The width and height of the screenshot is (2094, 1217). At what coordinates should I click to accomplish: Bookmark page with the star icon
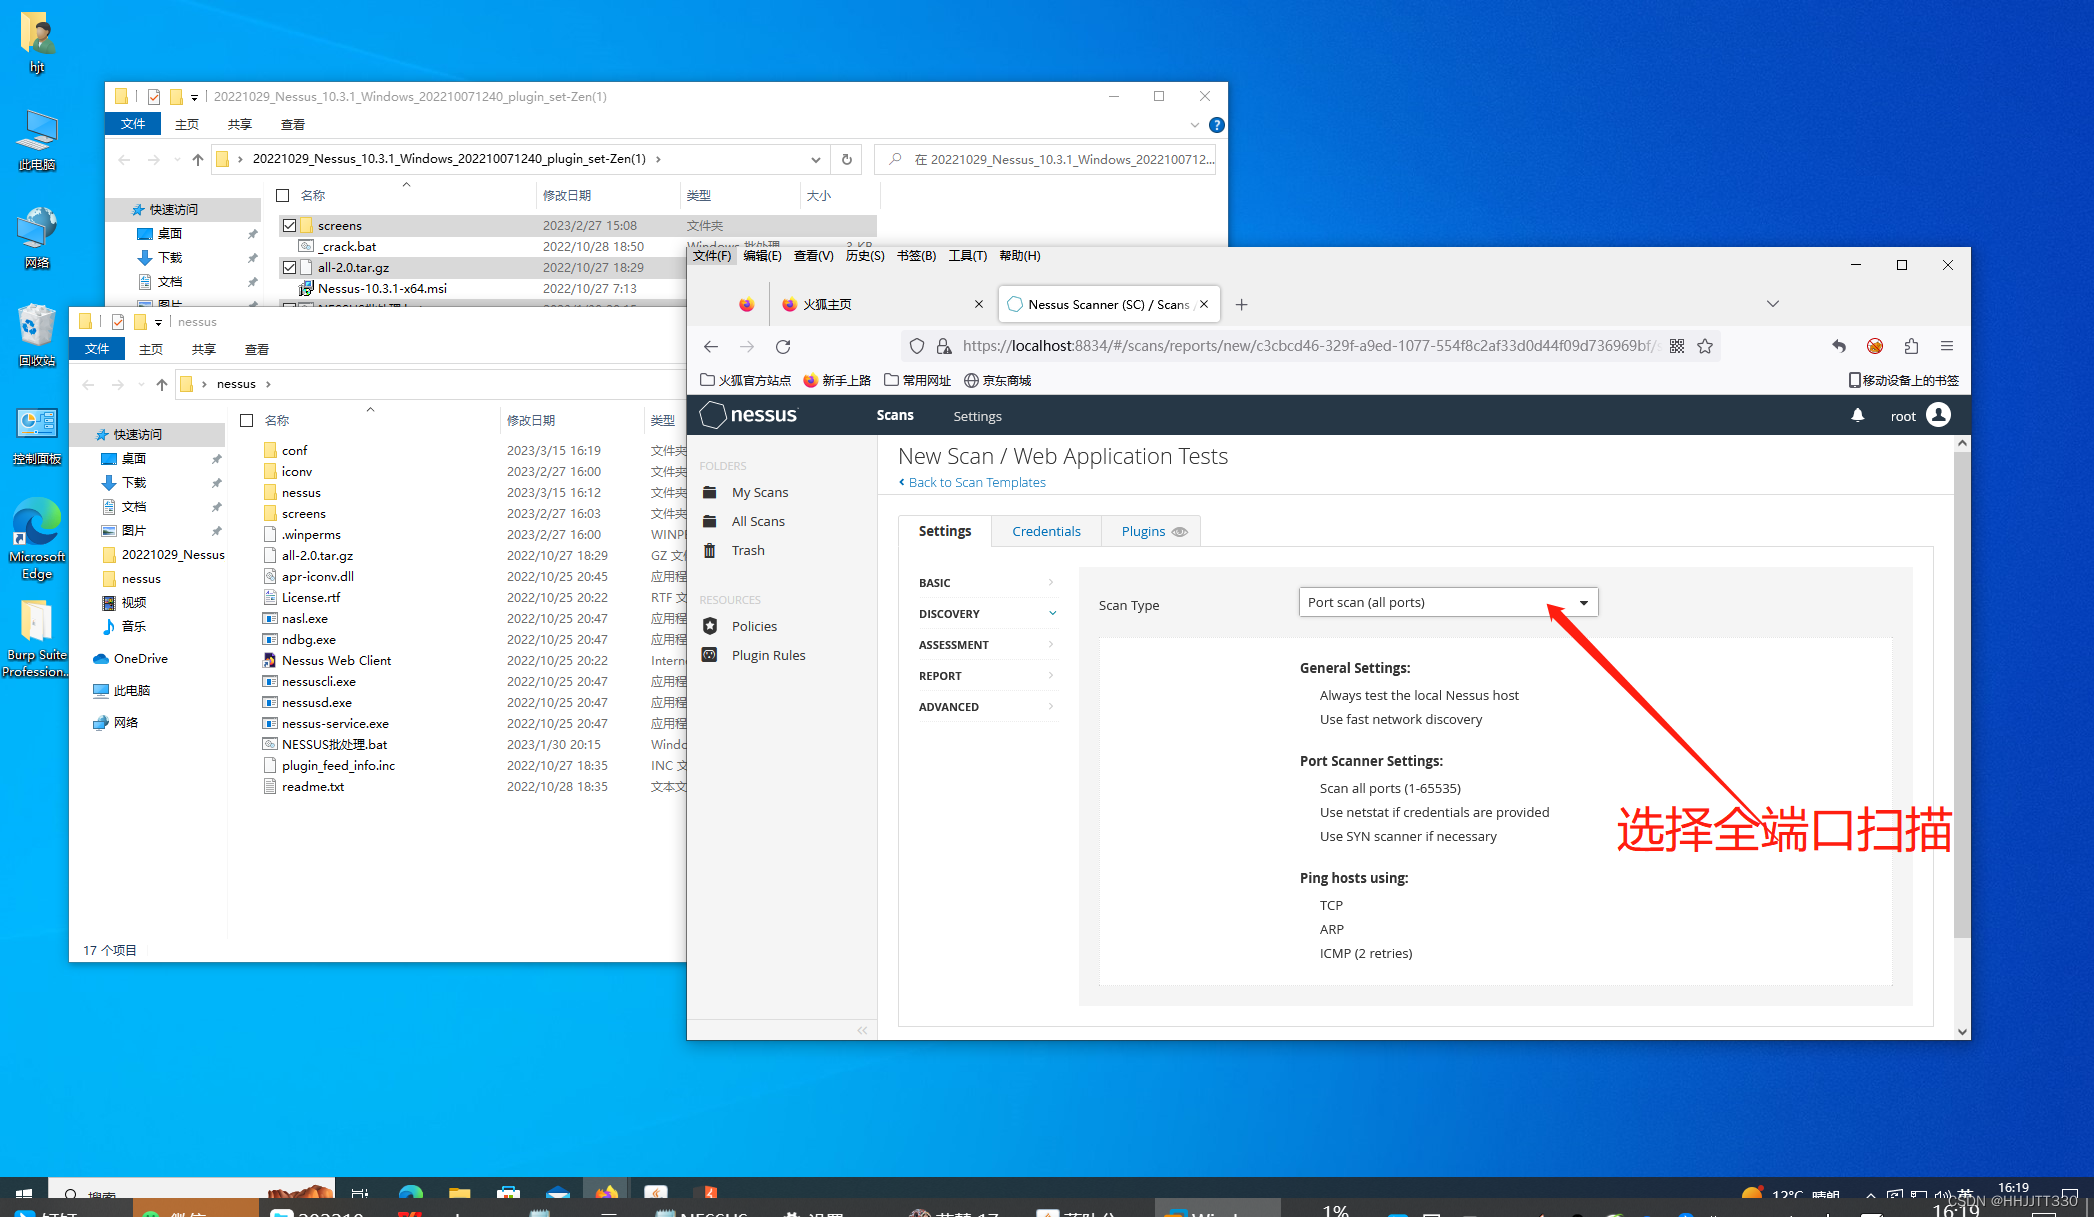click(1705, 346)
